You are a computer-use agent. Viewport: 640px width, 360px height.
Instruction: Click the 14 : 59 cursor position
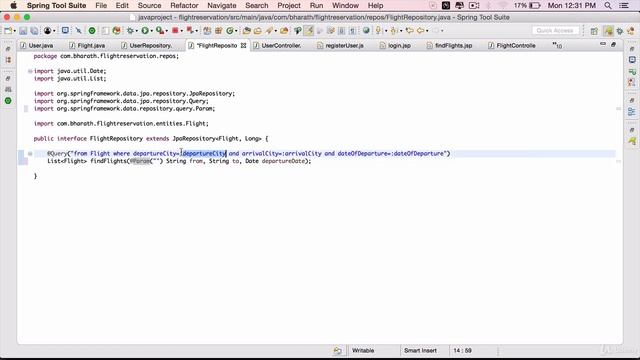[x=462, y=351]
